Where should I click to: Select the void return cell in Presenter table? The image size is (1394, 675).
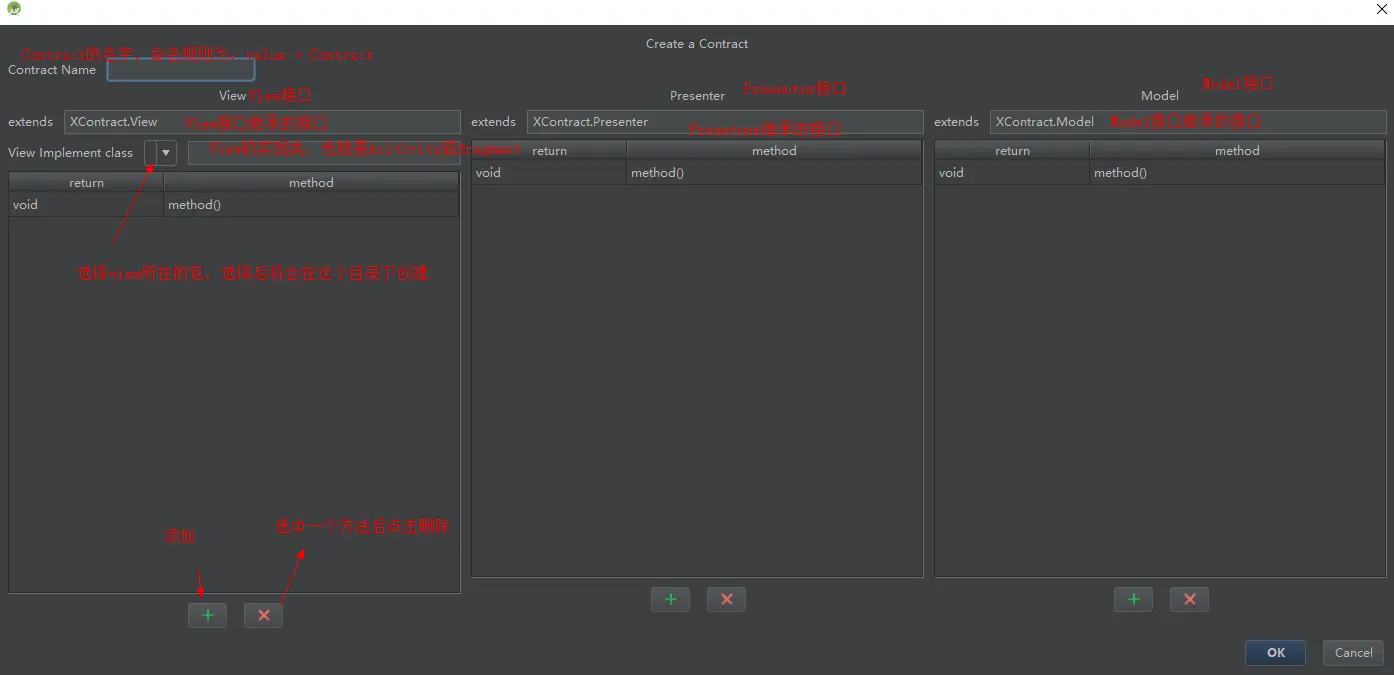549,173
